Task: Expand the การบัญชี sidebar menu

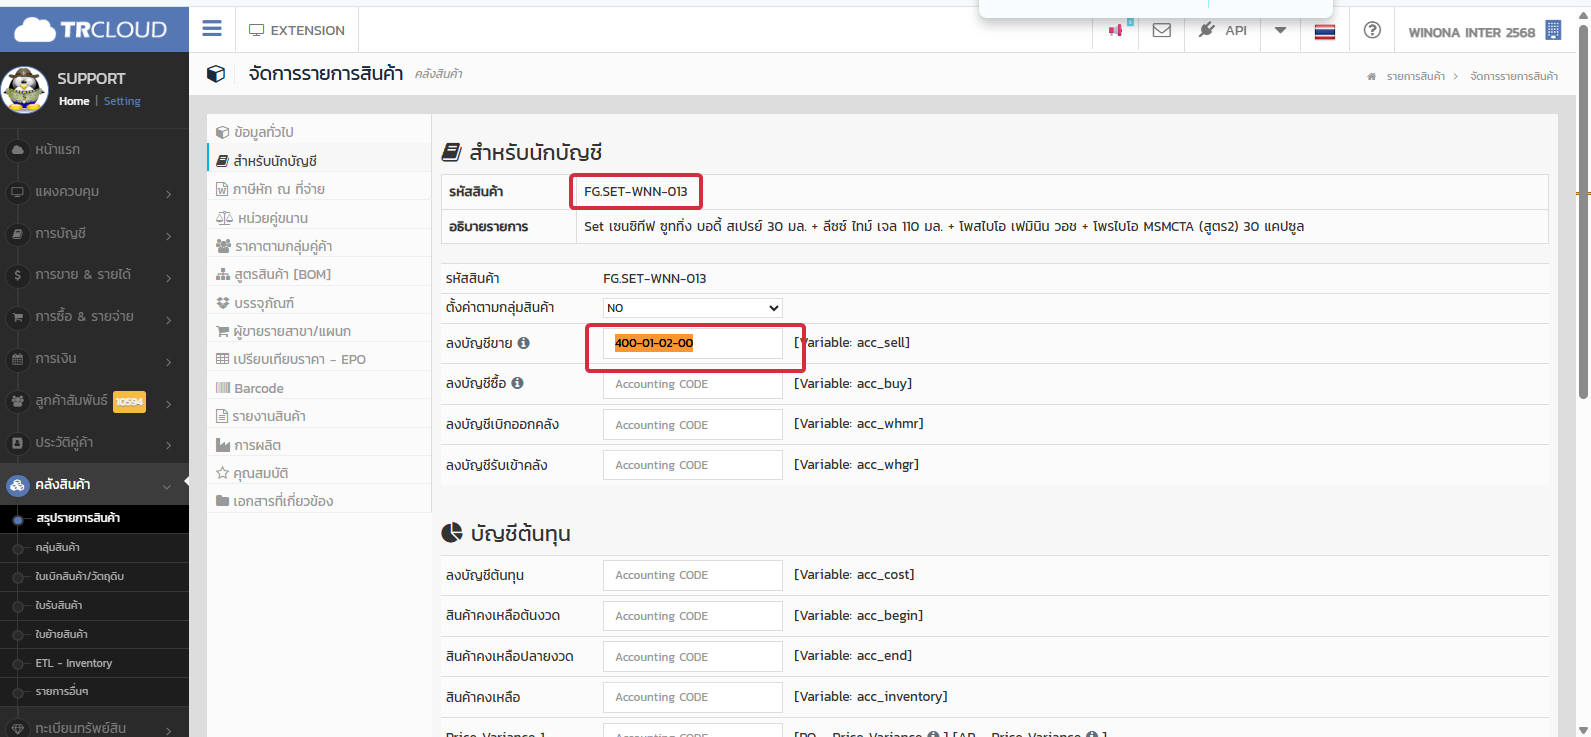Action: pyautogui.click(x=94, y=234)
